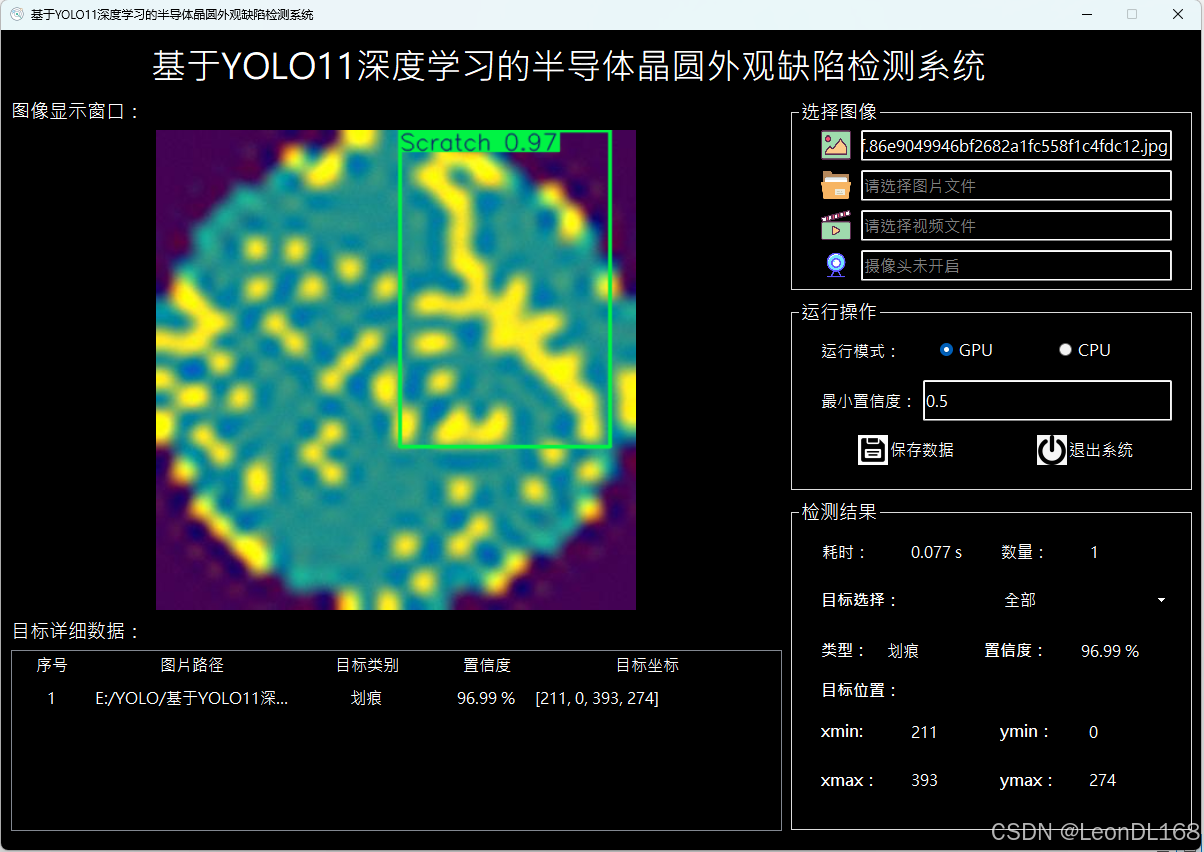Click the 最小置信度 field containing 0.5
This screenshot has width=1204, height=852.
[1047, 401]
